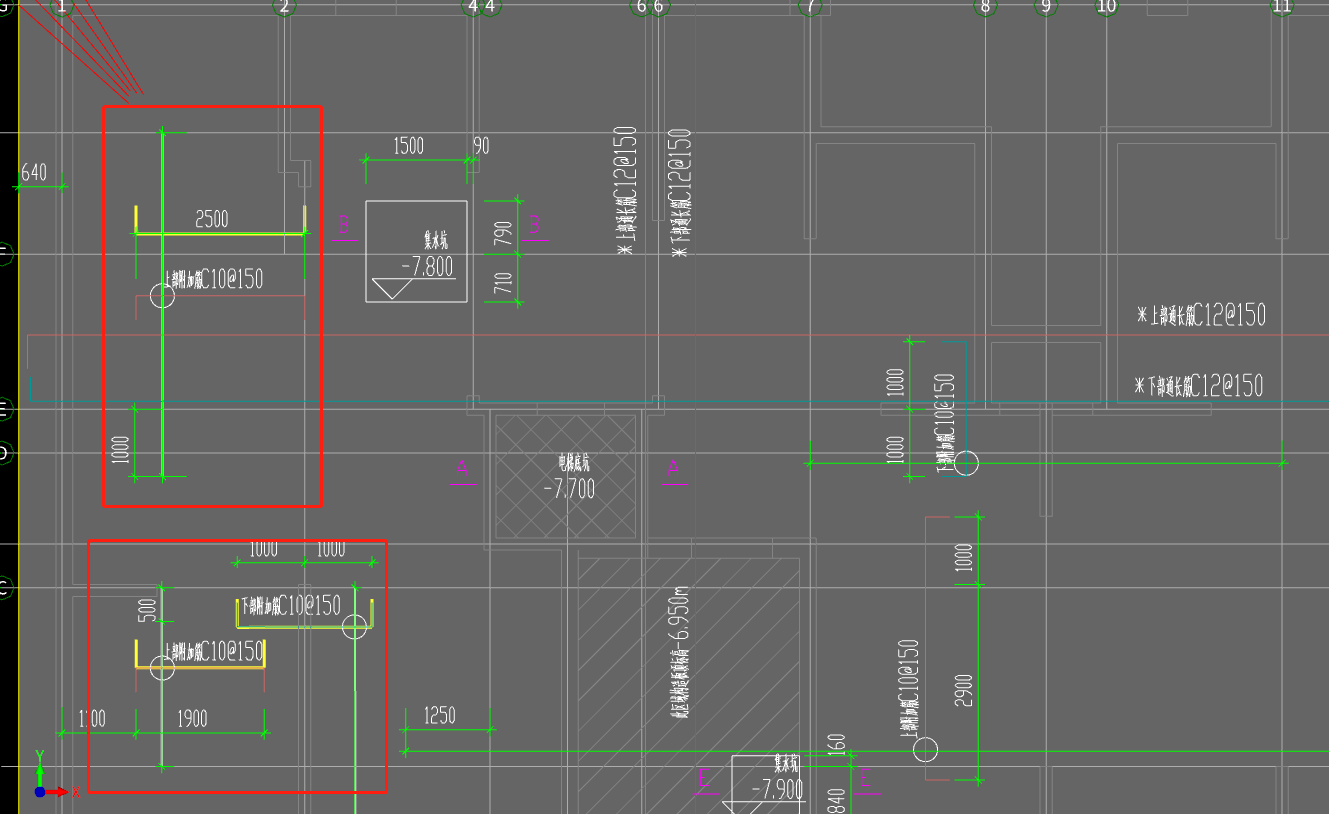Click the 90 dimension text
Viewport: 1329px width, 814px height.
(481, 146)
